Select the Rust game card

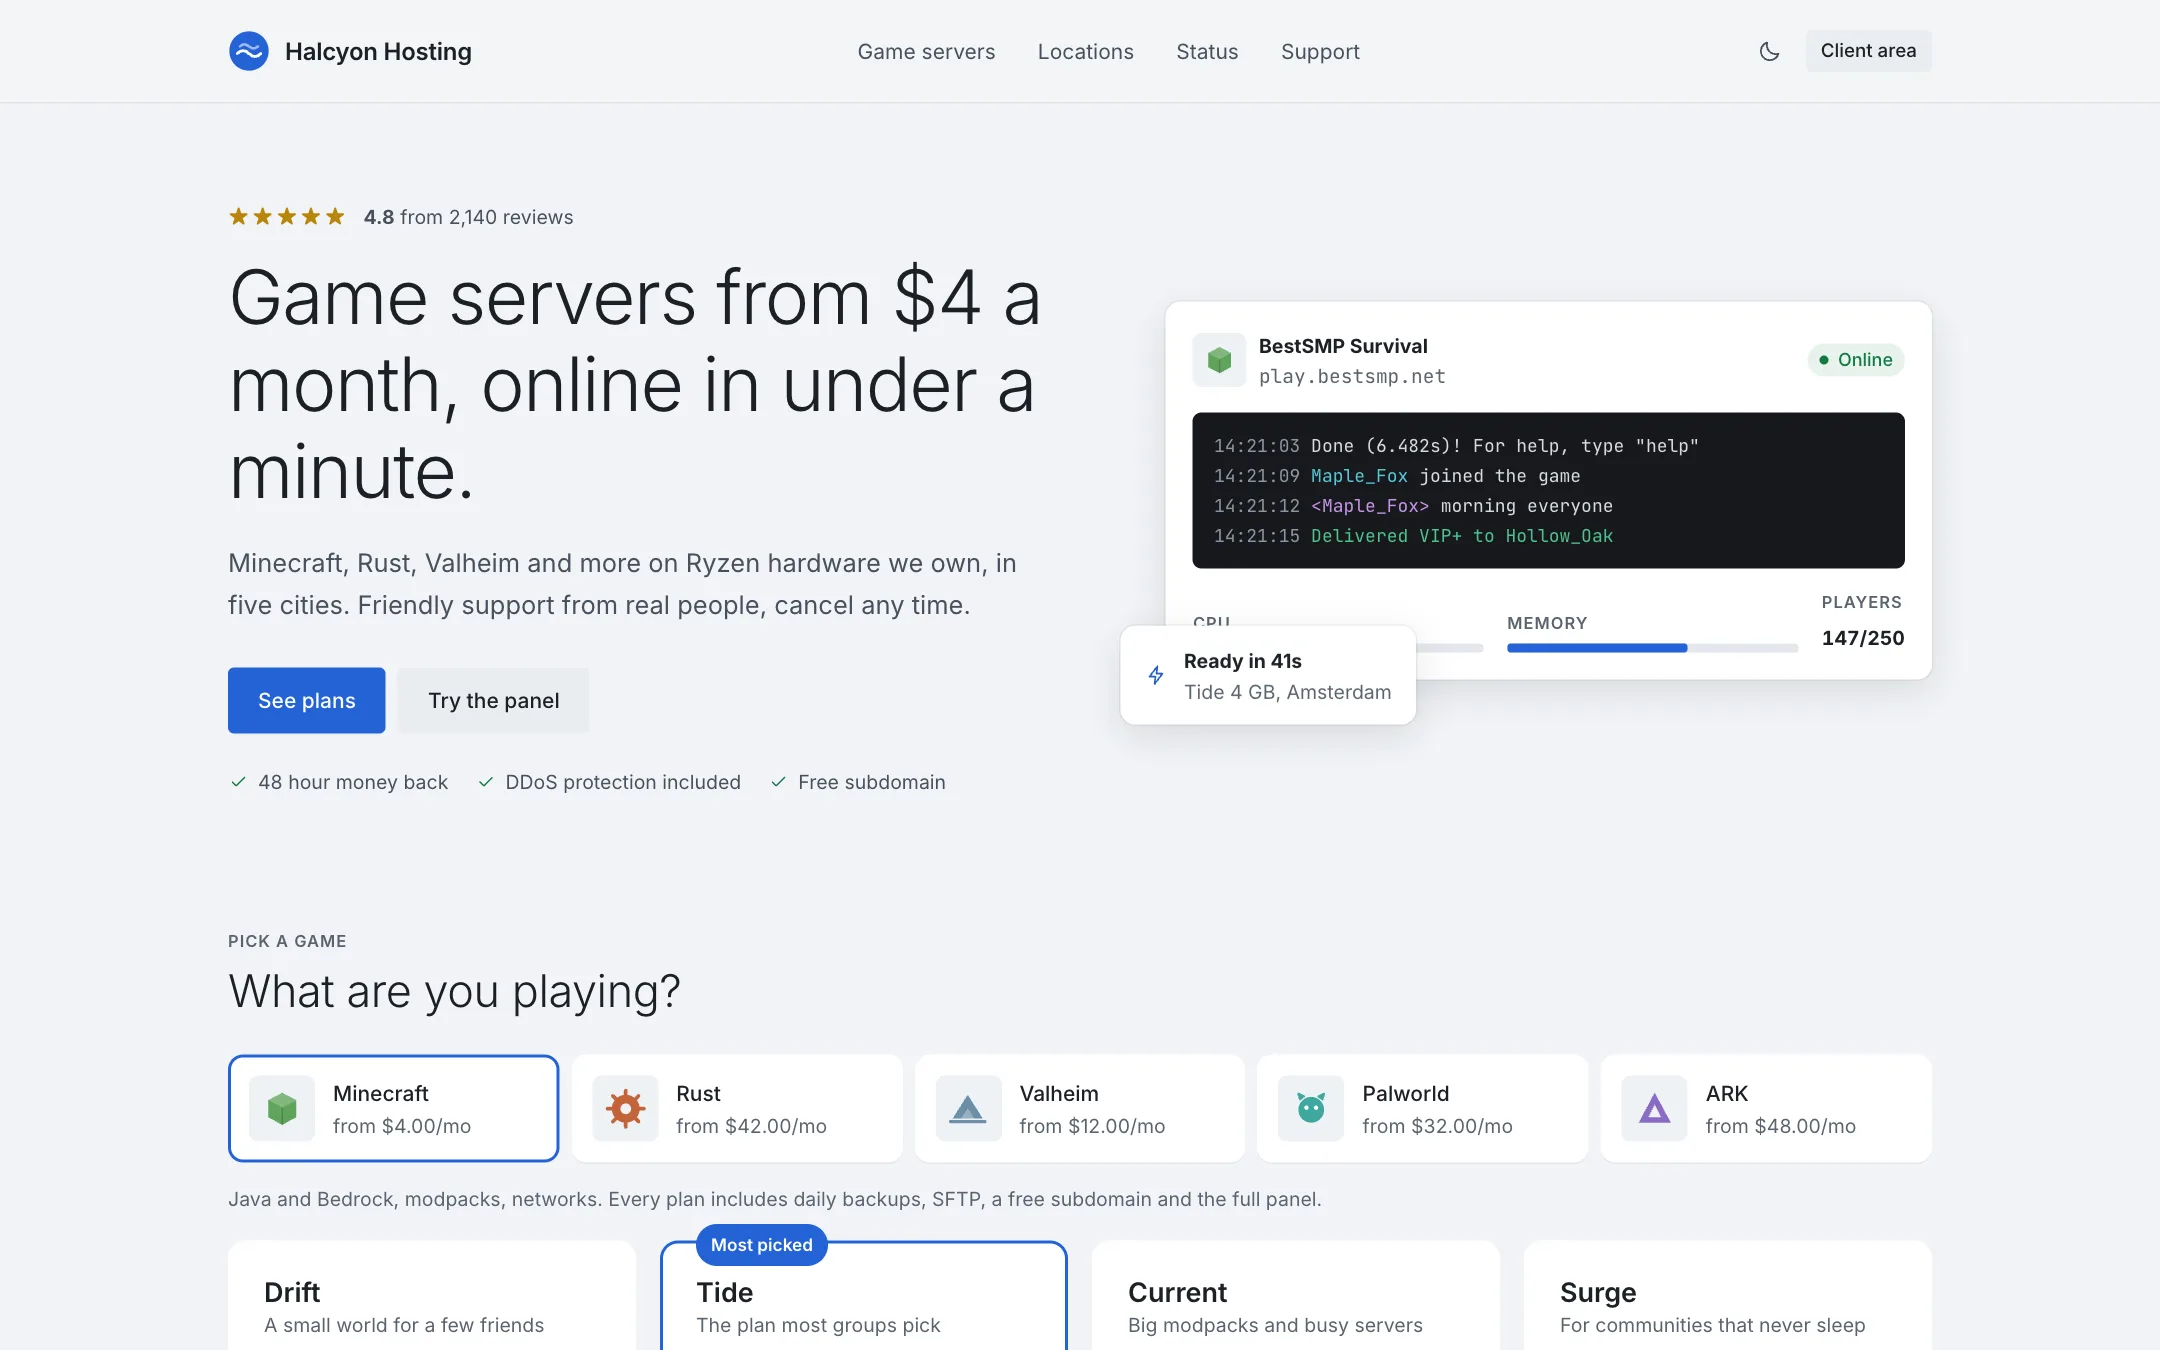[x=737, y=1108]
